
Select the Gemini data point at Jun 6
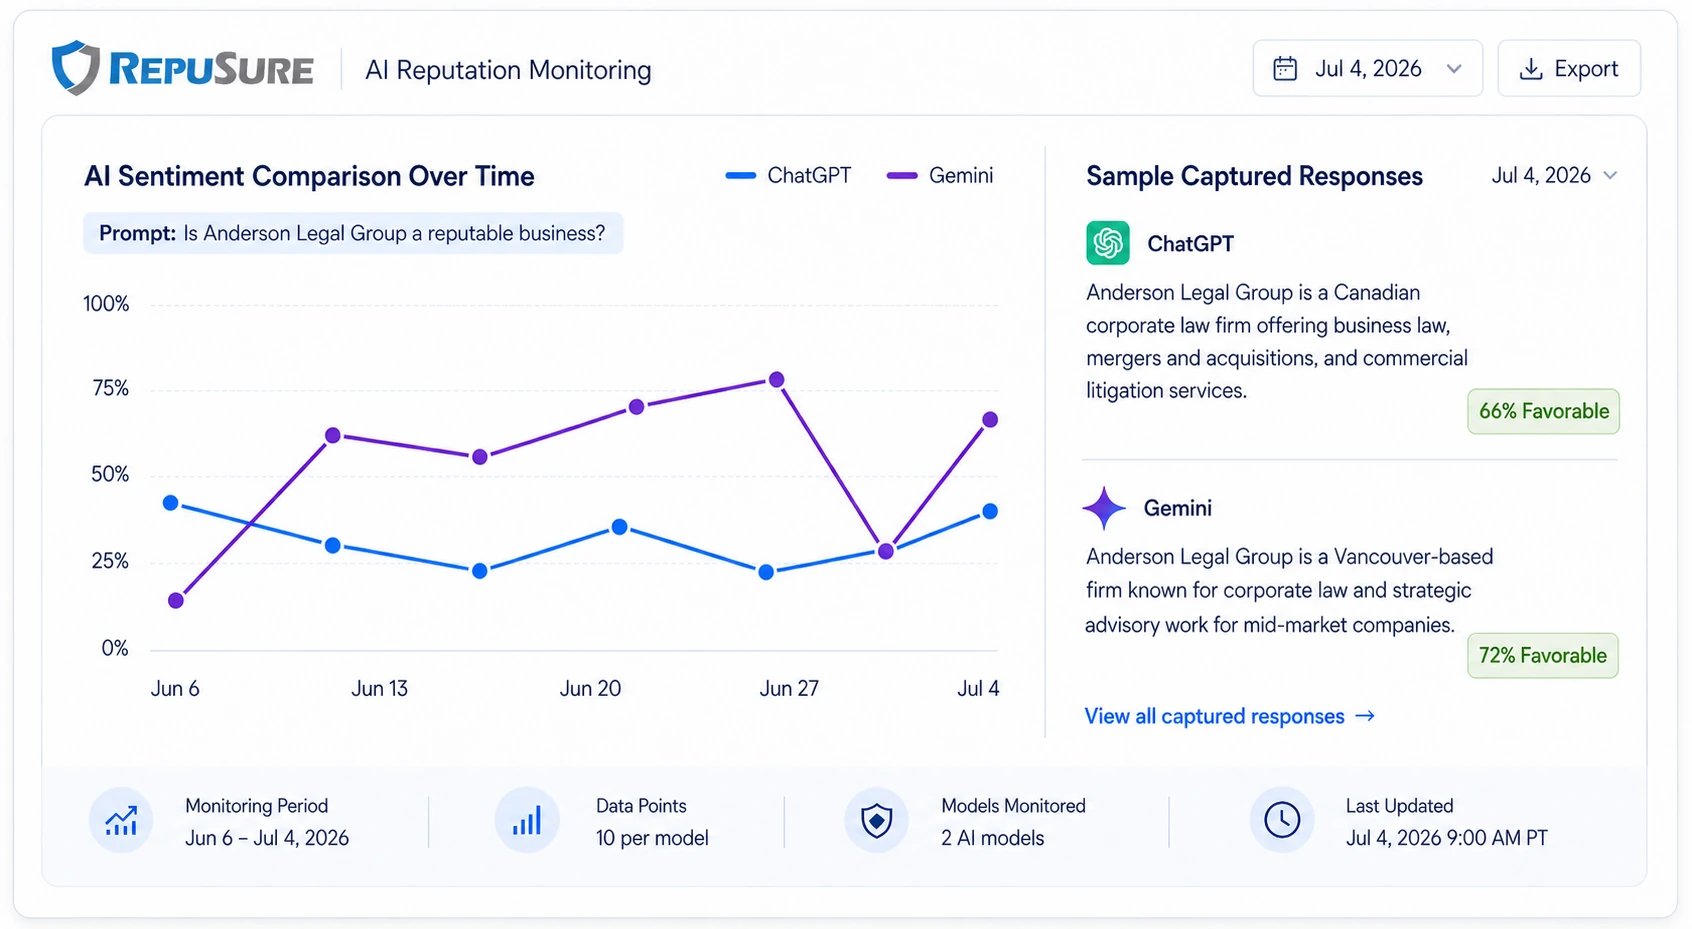click(x=176, y=601)
